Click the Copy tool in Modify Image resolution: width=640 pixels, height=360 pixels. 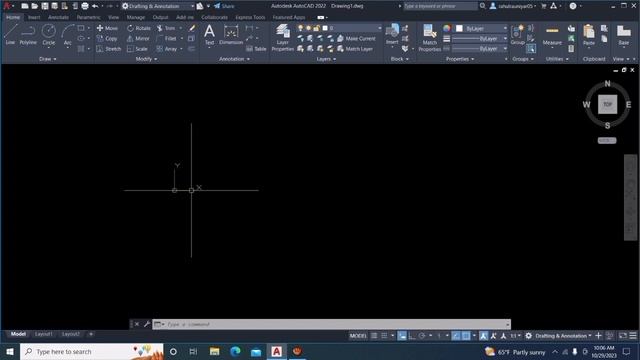coord(107,38)
